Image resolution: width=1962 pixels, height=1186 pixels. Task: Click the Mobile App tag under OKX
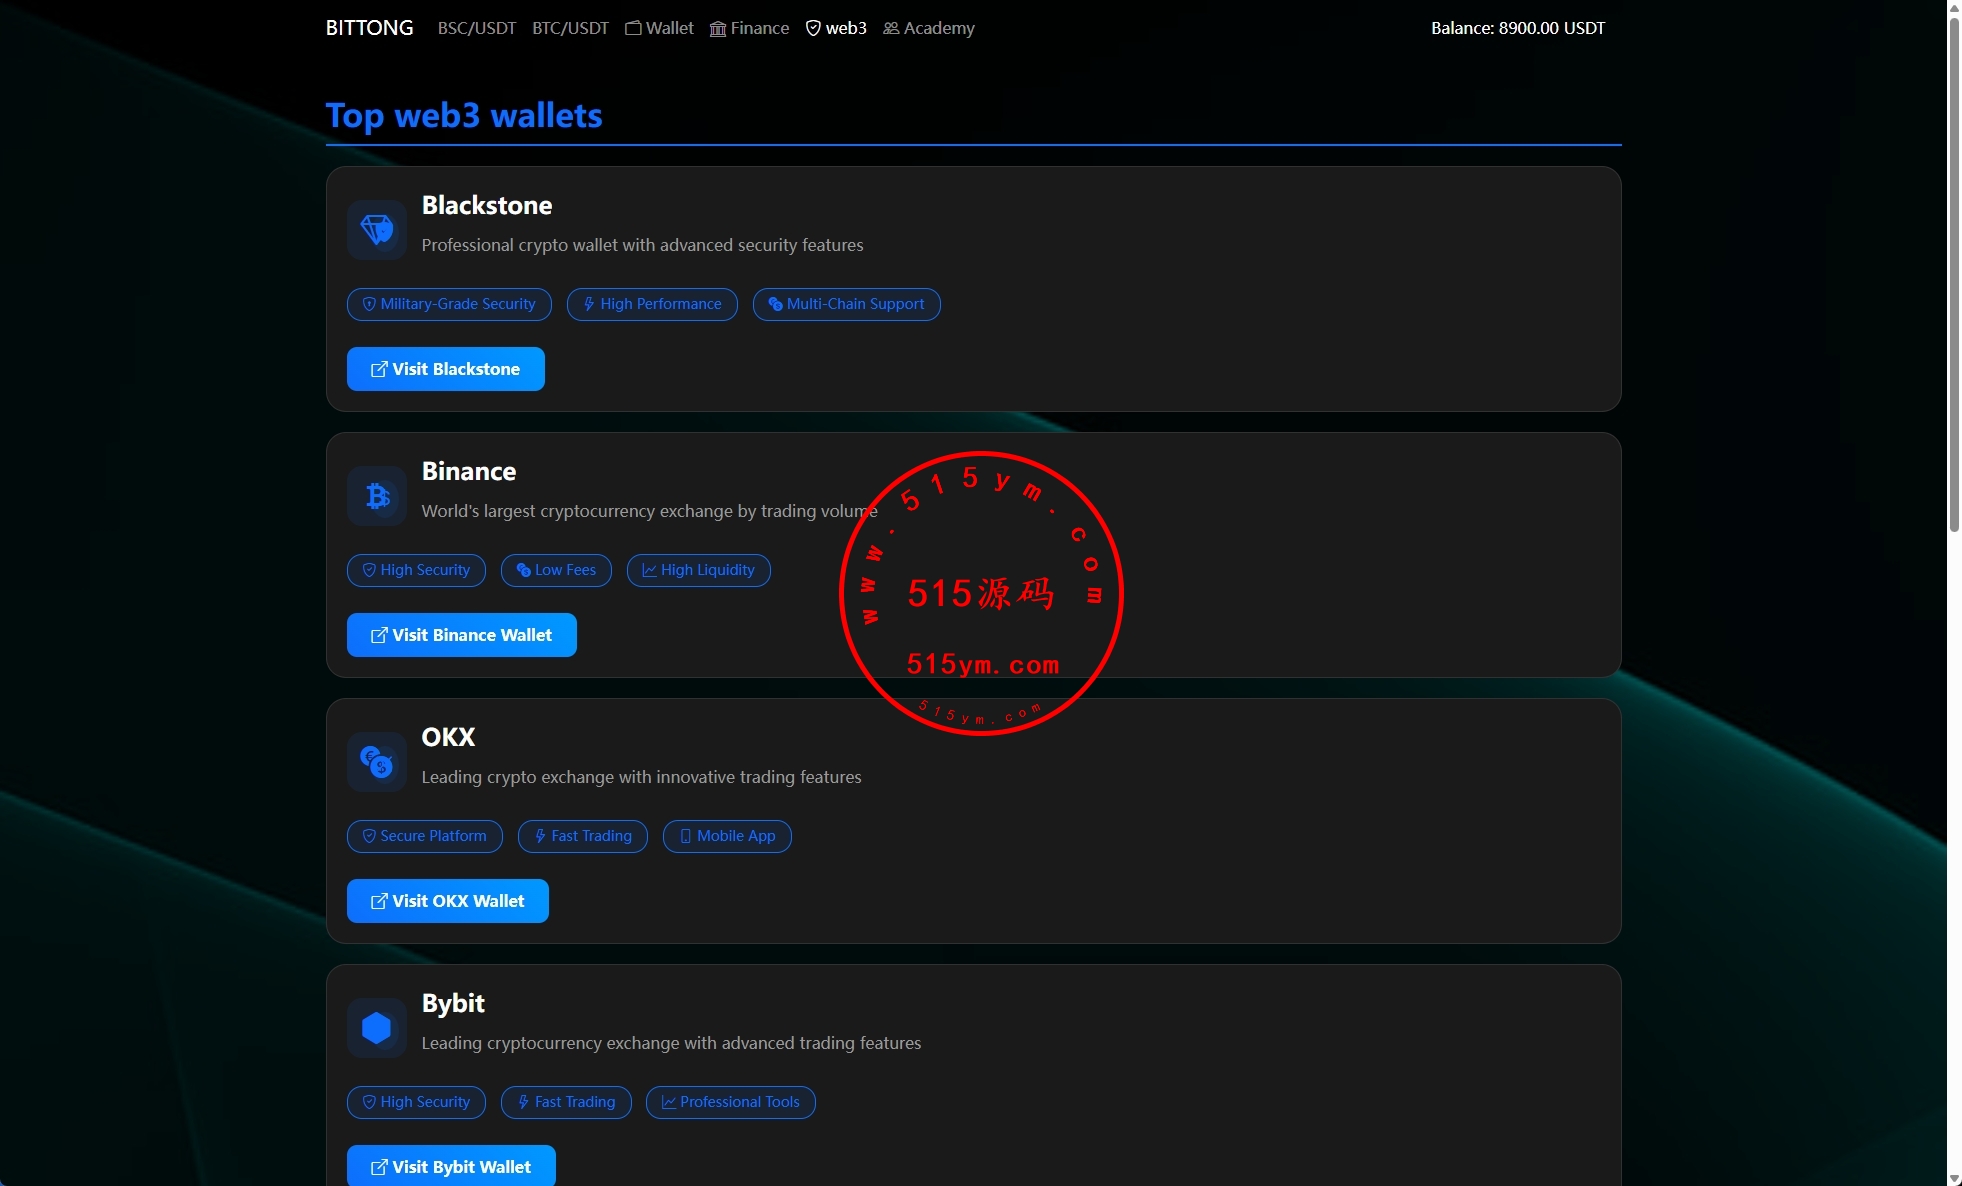(727, 836)
